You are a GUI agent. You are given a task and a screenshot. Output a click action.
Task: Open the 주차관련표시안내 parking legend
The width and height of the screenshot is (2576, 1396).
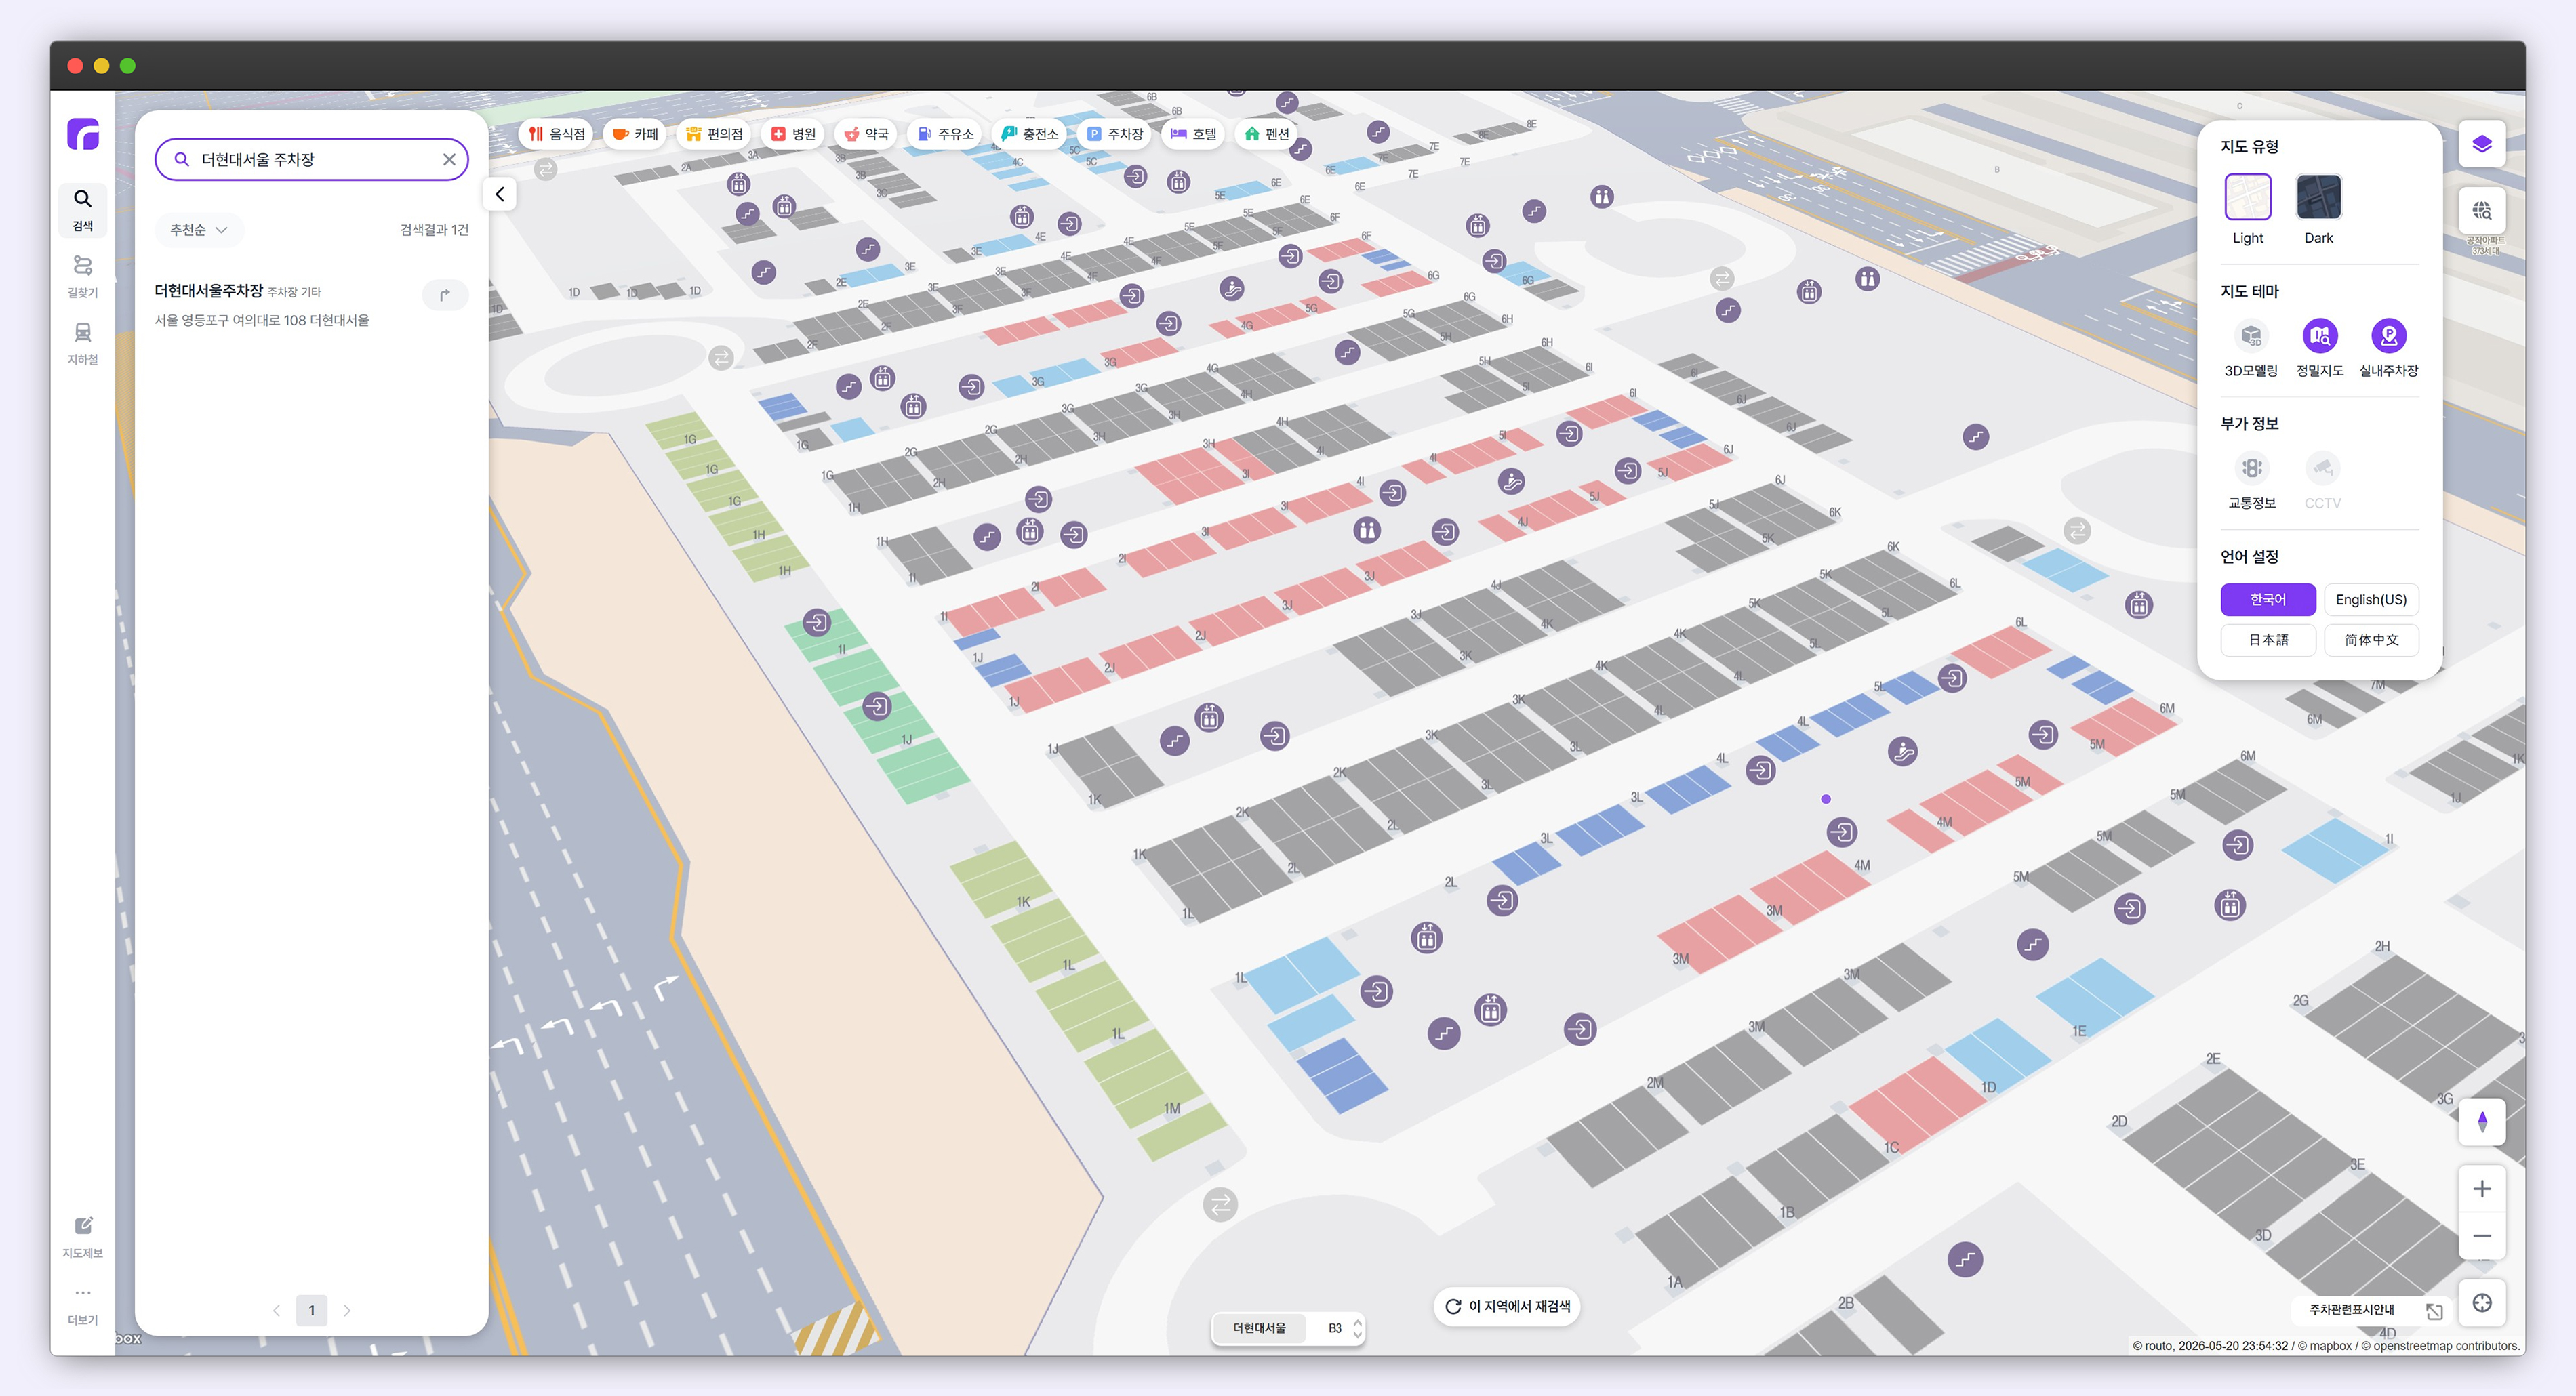tap(2352, 1310)
